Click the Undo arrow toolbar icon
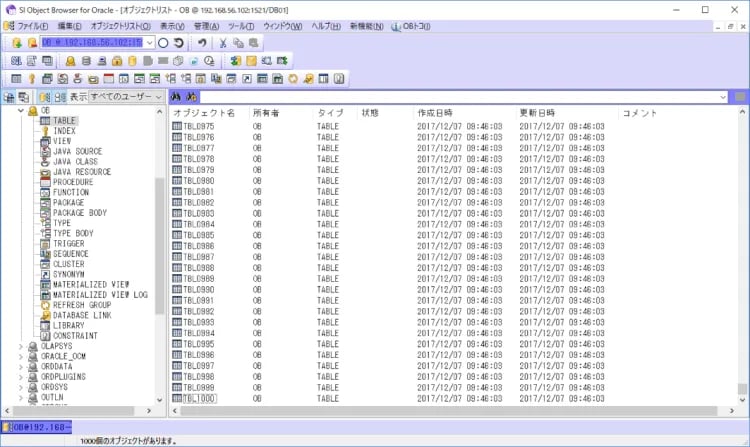Viewport: 750px width, 447px height. pyautogui.click(x=201, y=43)
